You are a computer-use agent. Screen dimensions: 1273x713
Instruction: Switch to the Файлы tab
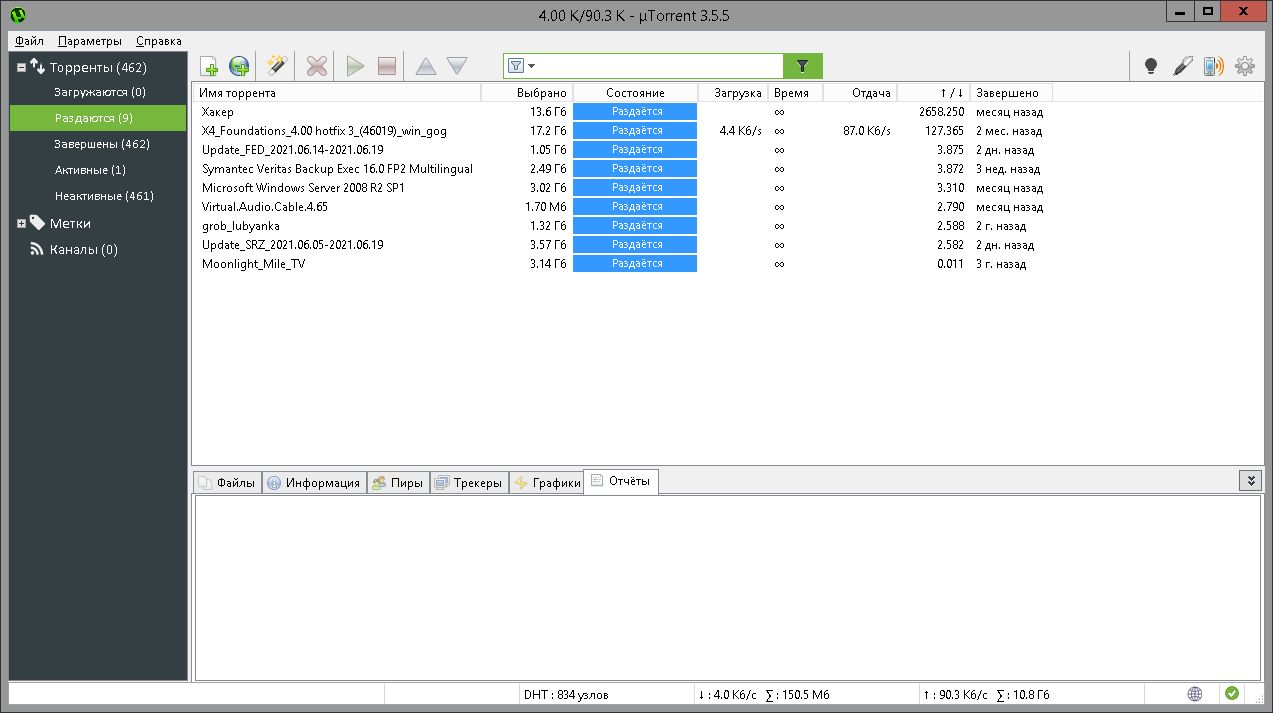227,482
